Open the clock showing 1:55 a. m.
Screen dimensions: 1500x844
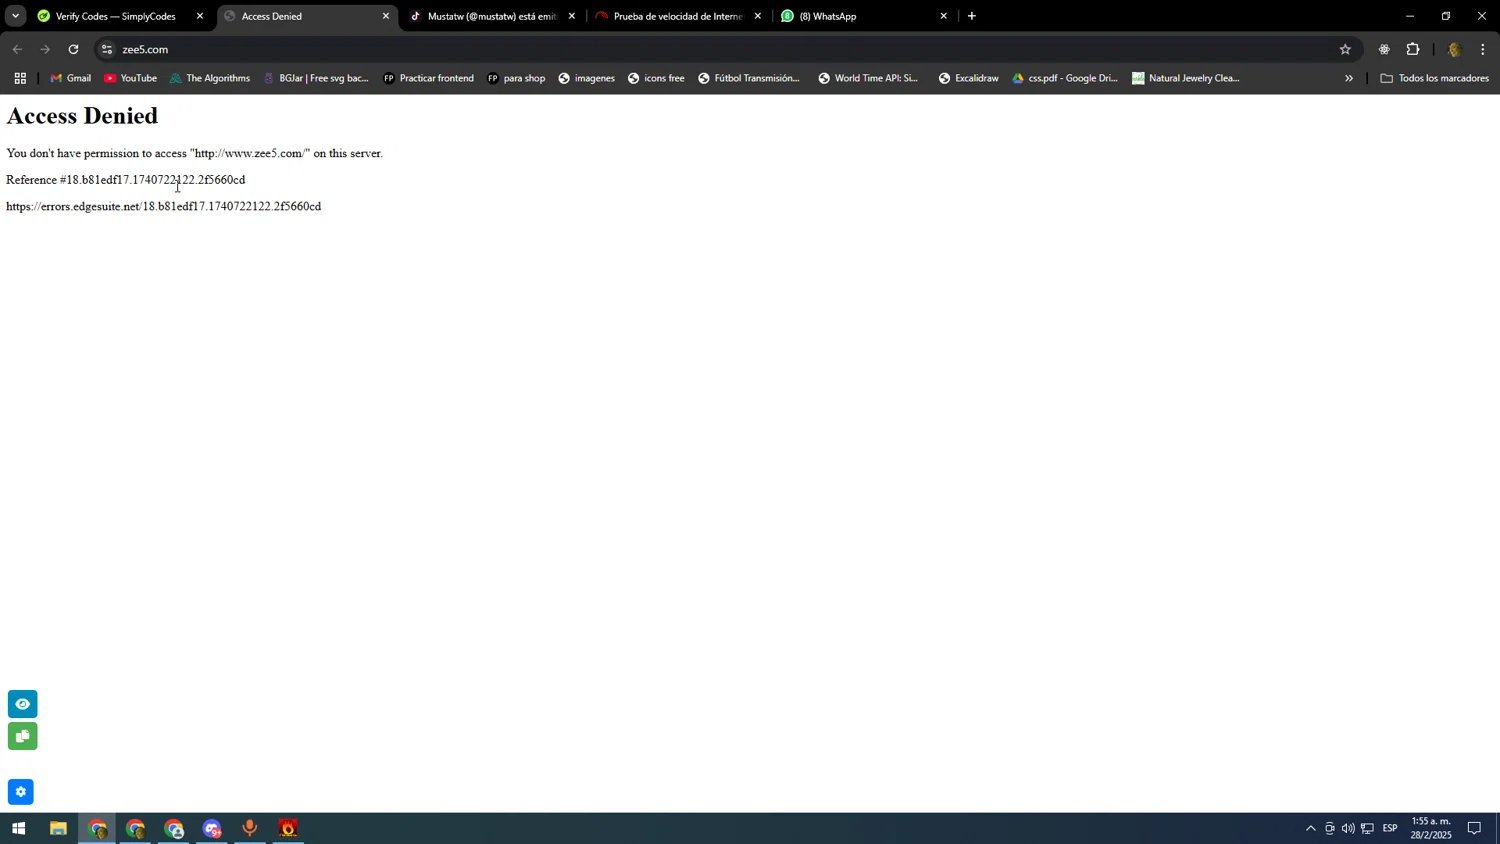point(1431,828)
